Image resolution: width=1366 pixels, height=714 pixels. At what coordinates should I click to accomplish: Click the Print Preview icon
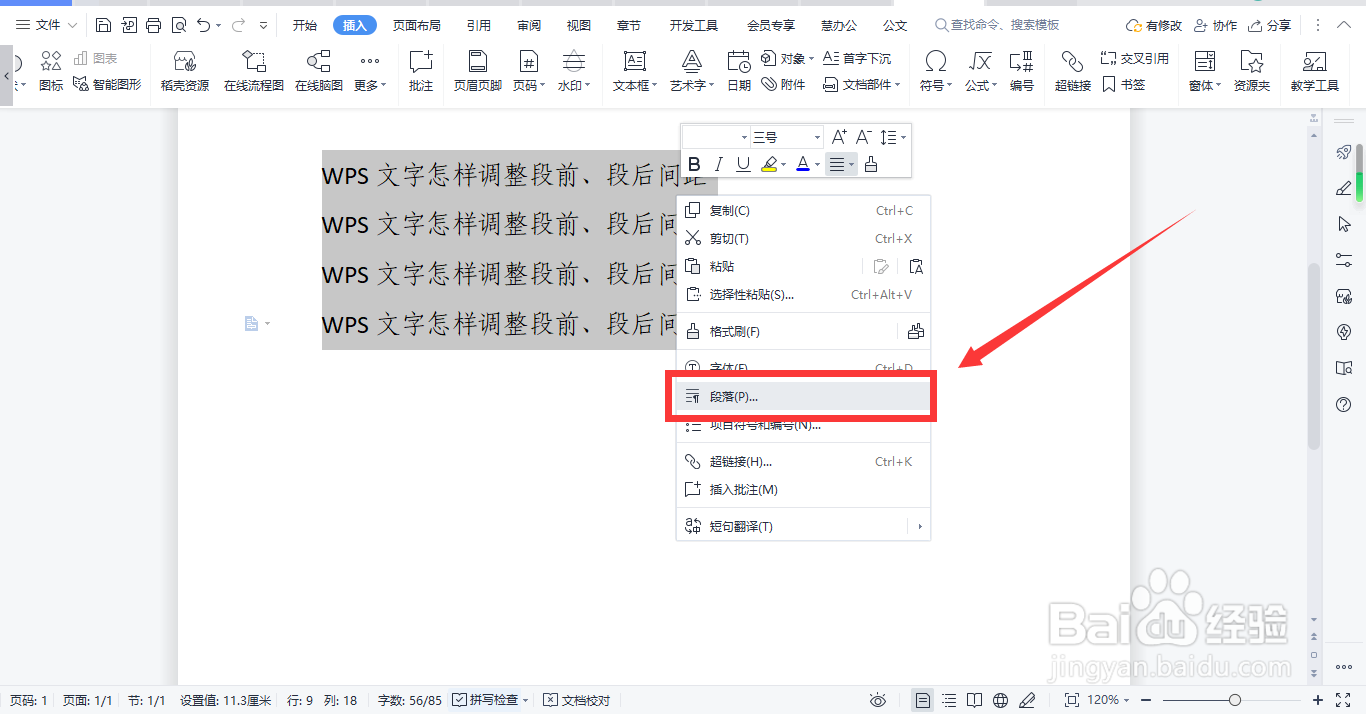coord(178,25)
